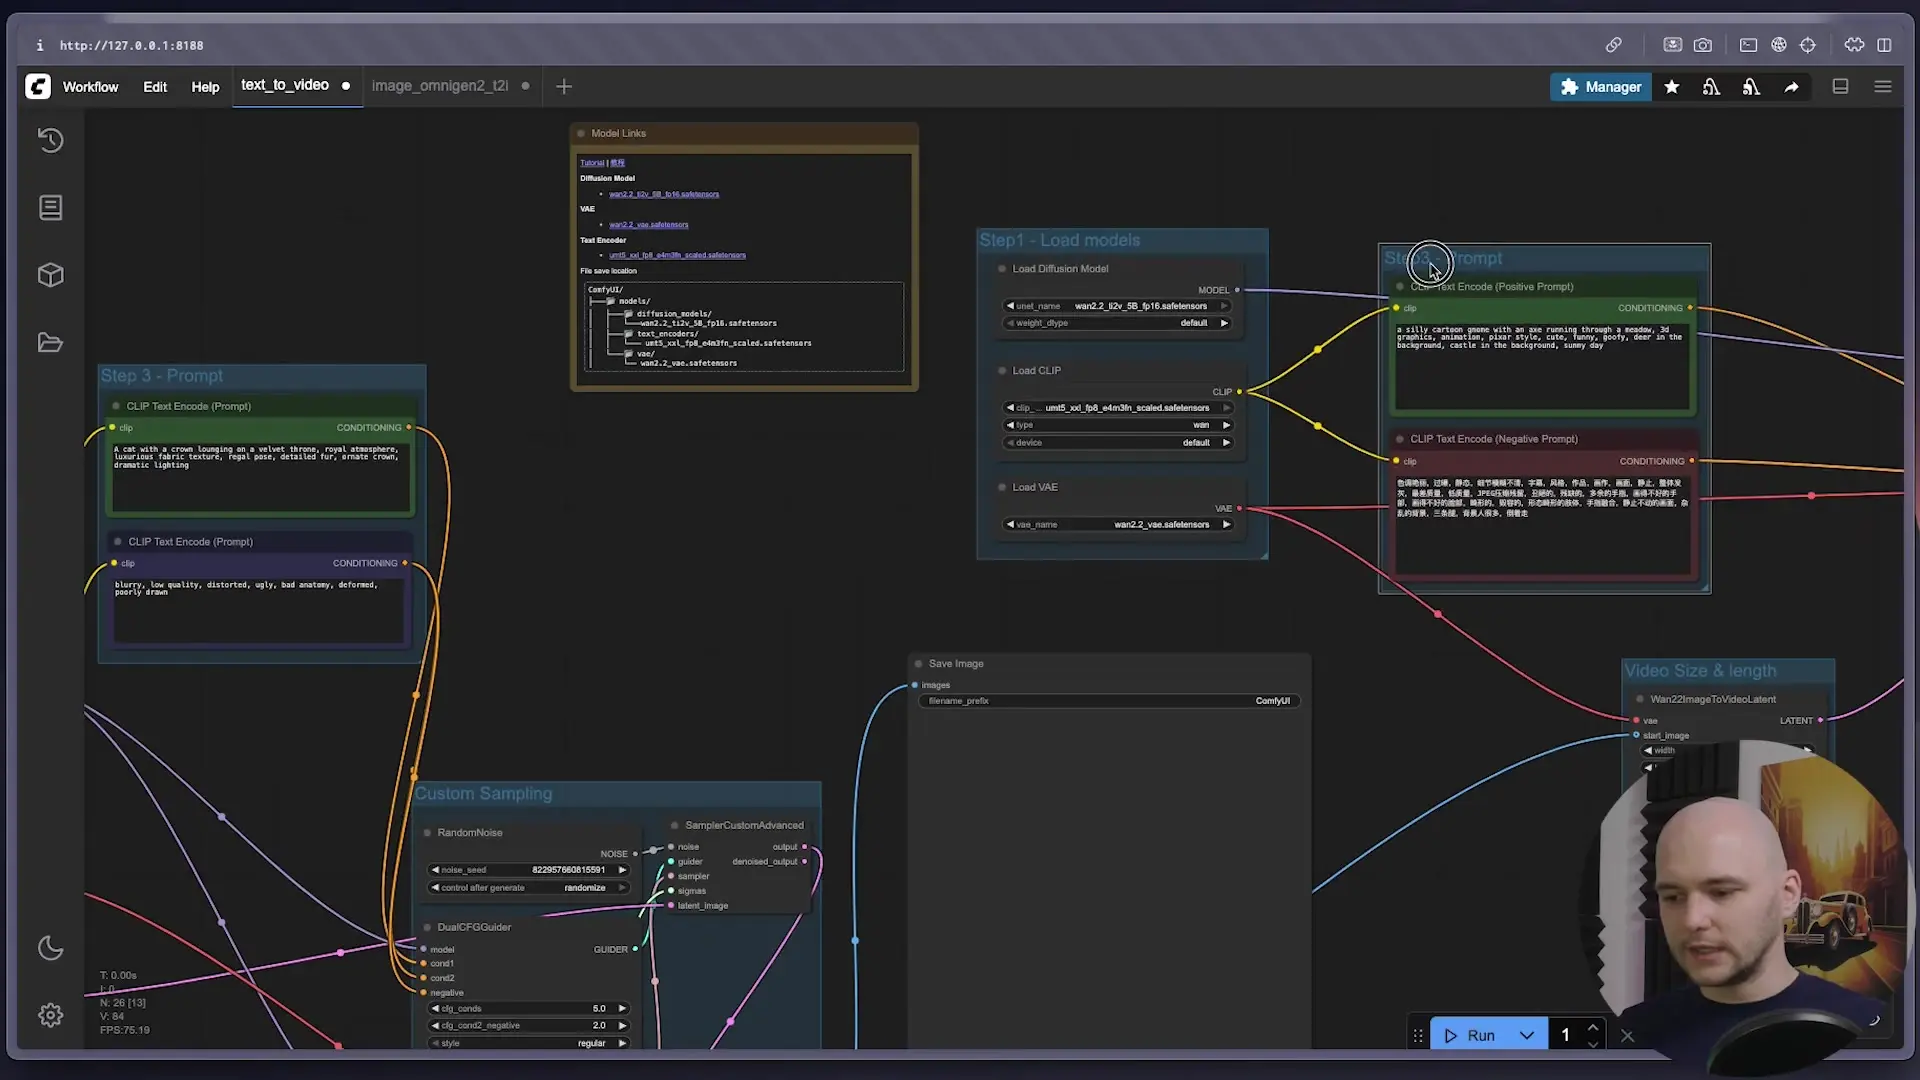
Task: Collapse the SamplerCustomAdvanced node dot
Action: tap(674, 826)
